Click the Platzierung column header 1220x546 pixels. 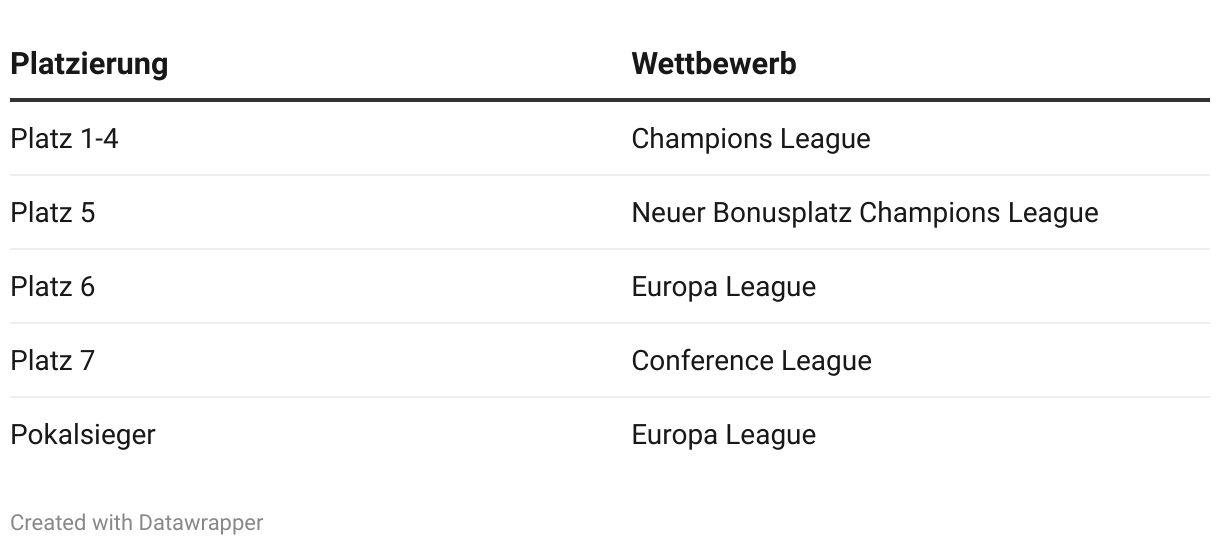tap(89, 64)
